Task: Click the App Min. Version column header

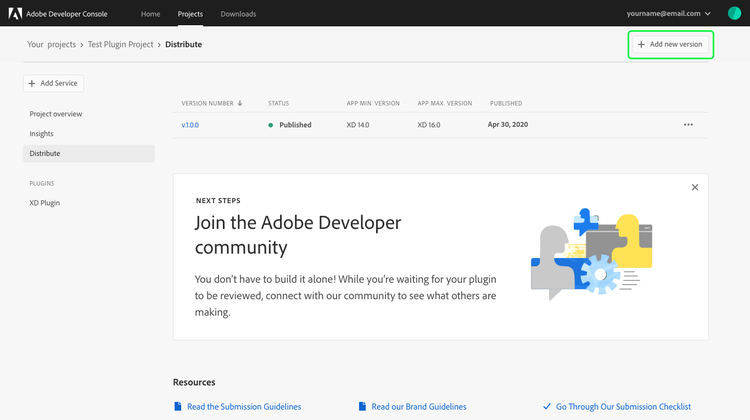Action: point(373,103)
